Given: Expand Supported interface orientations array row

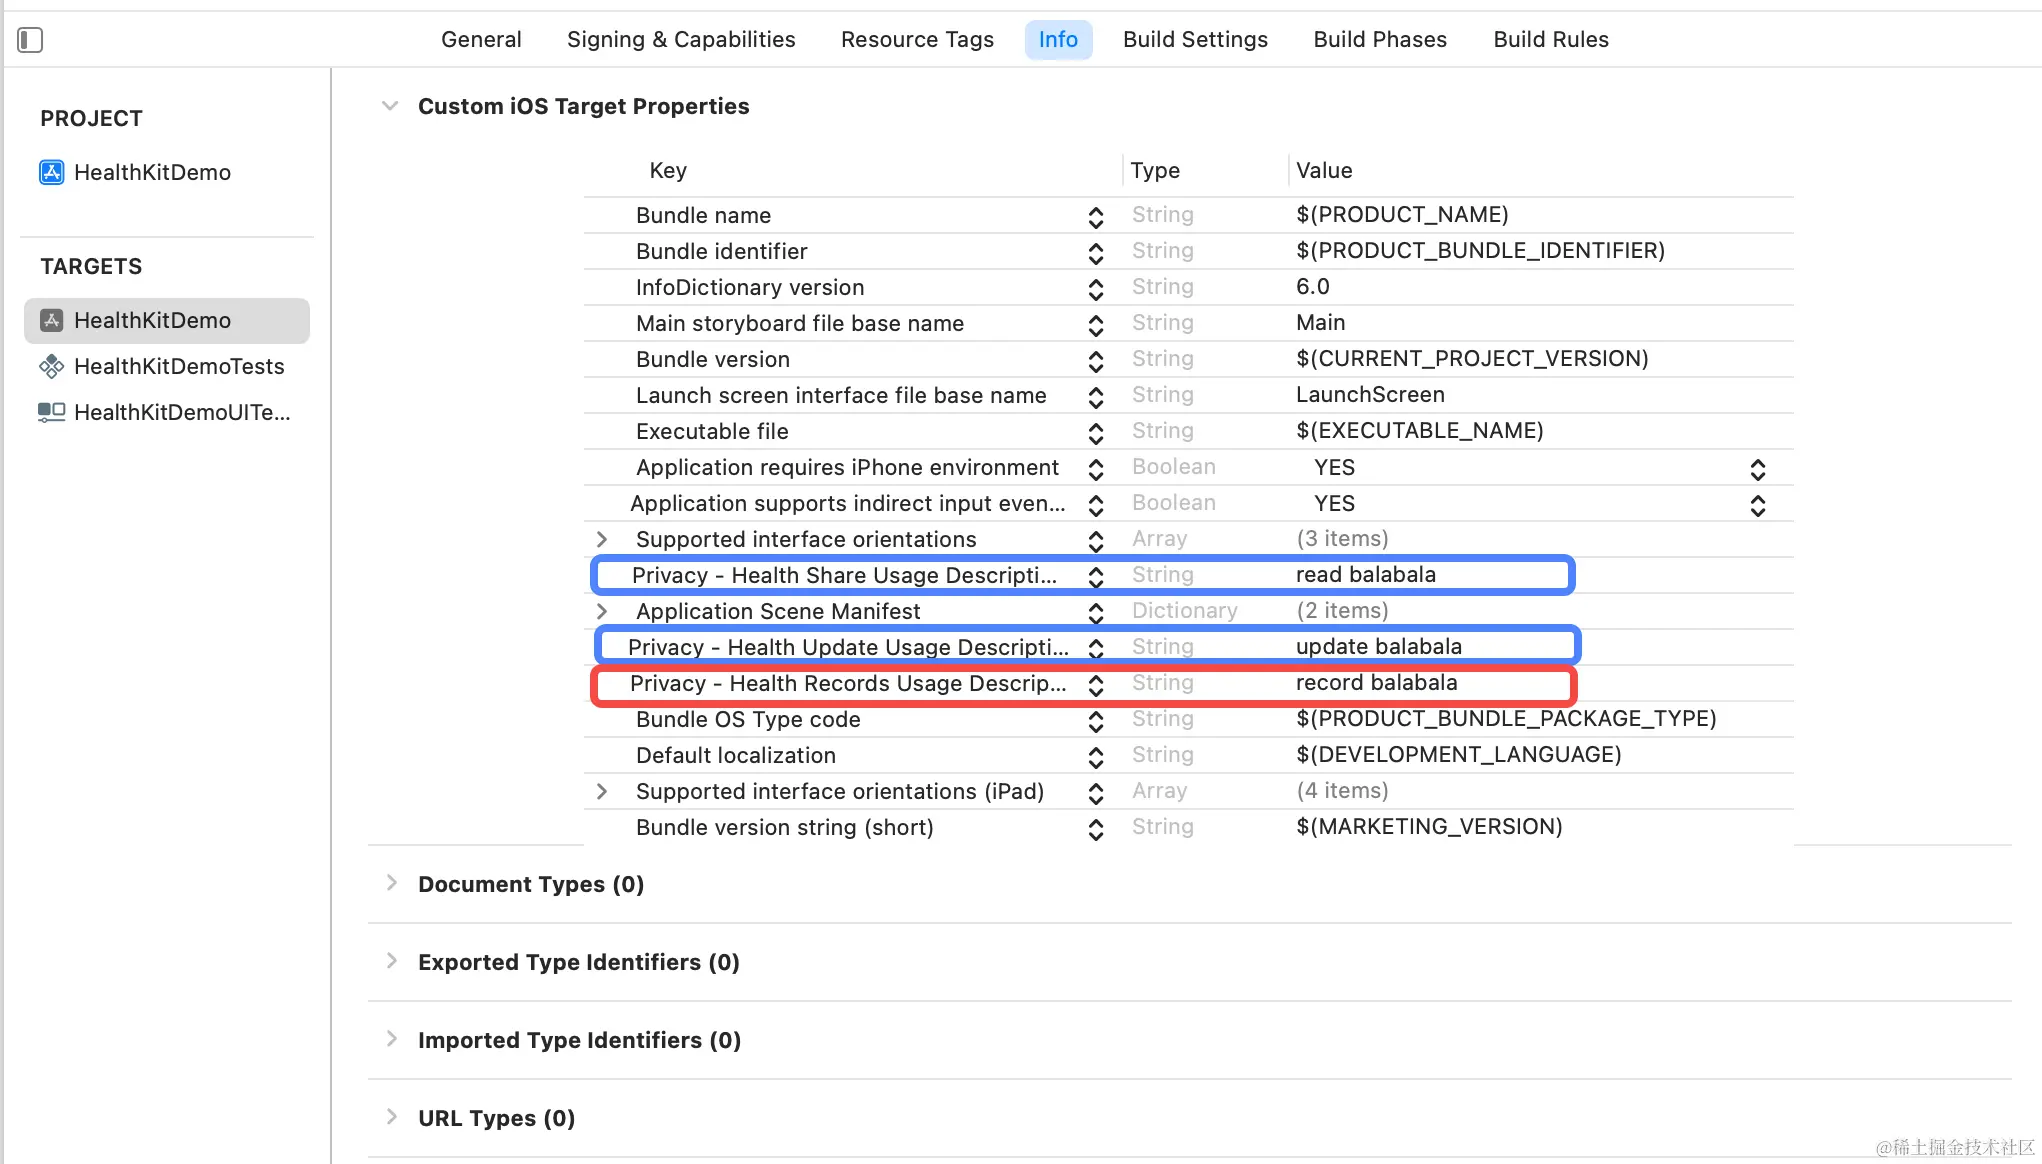Looking at the screenshot, I should [x=601, y=540].
